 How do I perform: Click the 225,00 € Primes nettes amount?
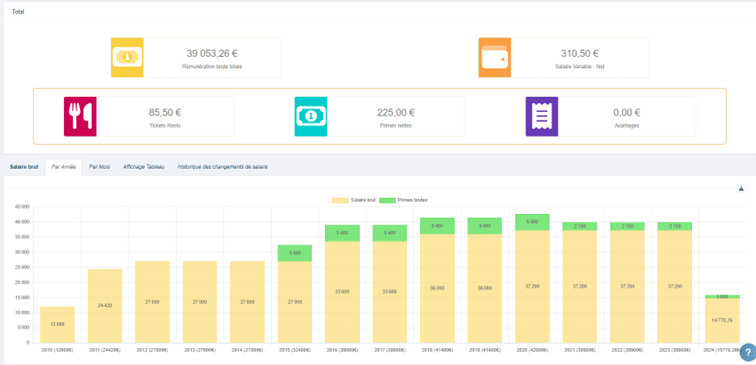396,113
